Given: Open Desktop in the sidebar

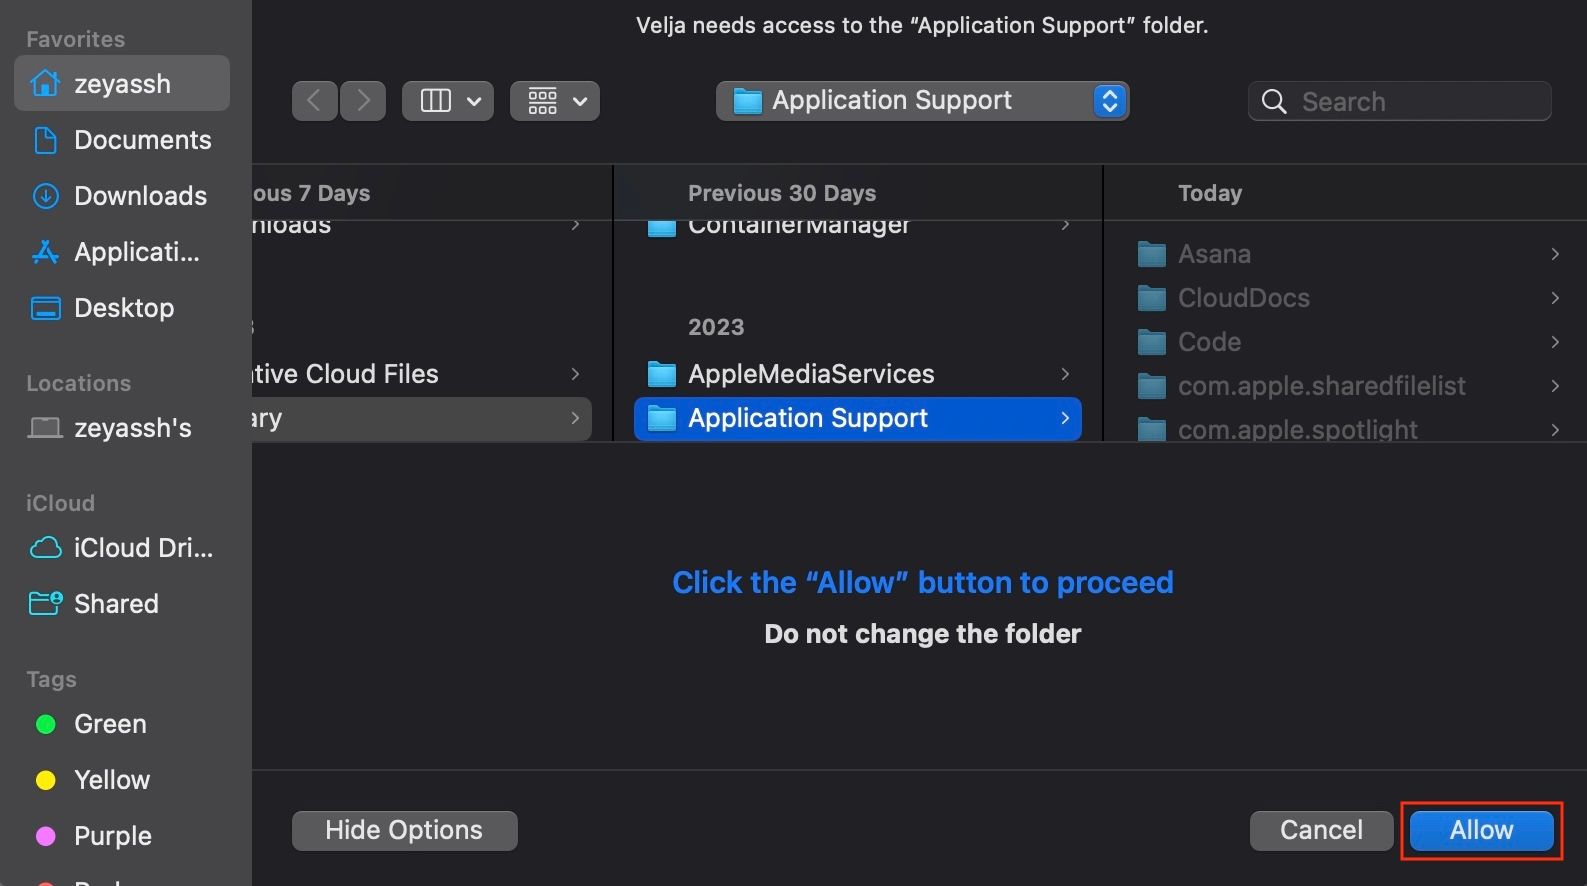Looking at the screenshot, I should pos(122,308).
